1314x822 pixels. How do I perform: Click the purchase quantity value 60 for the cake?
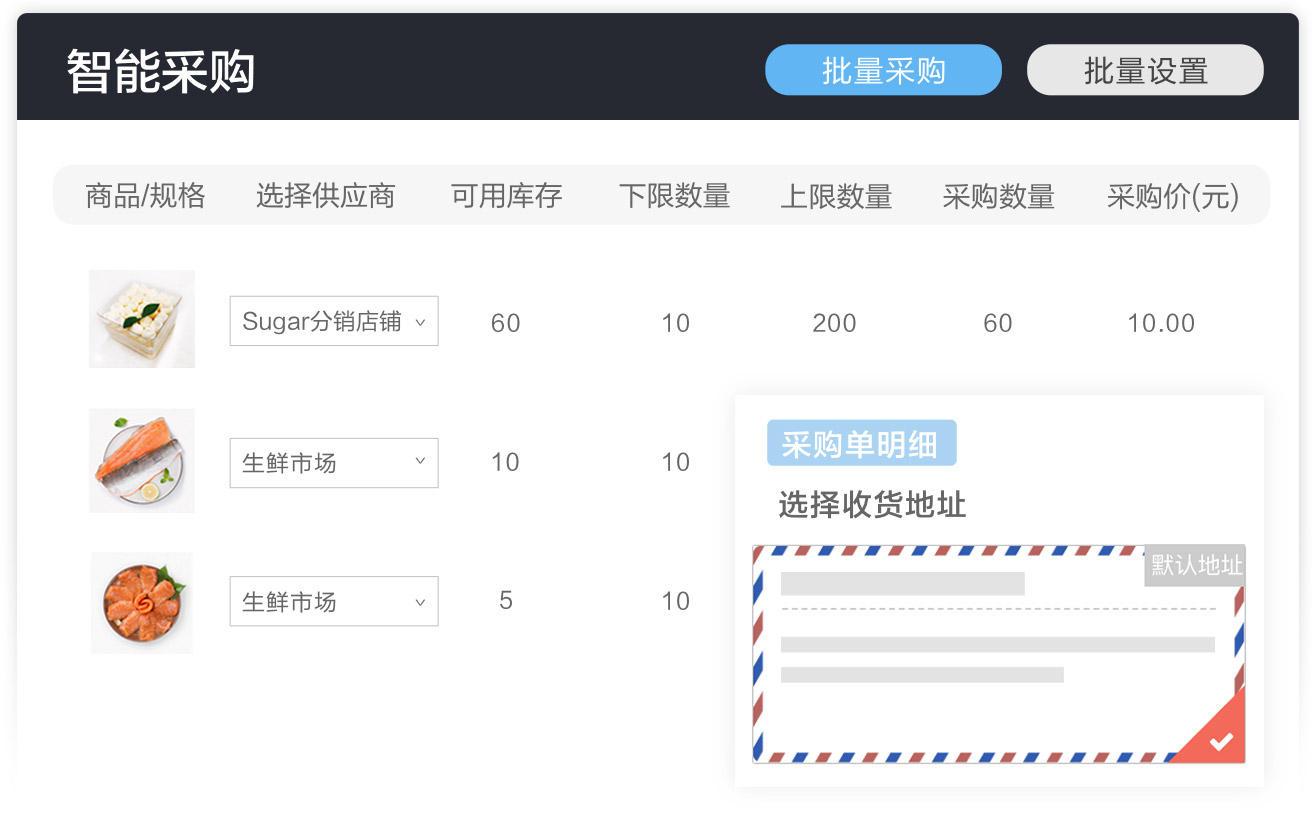click(997, 322)
